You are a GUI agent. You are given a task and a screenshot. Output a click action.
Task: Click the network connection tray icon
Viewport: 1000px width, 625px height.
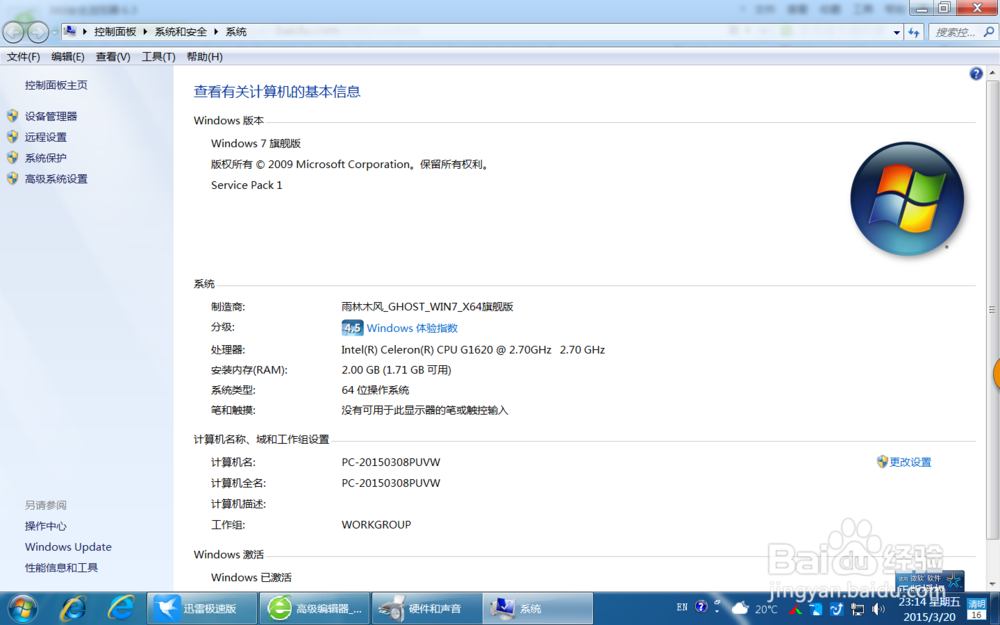(x=857, y=609)
